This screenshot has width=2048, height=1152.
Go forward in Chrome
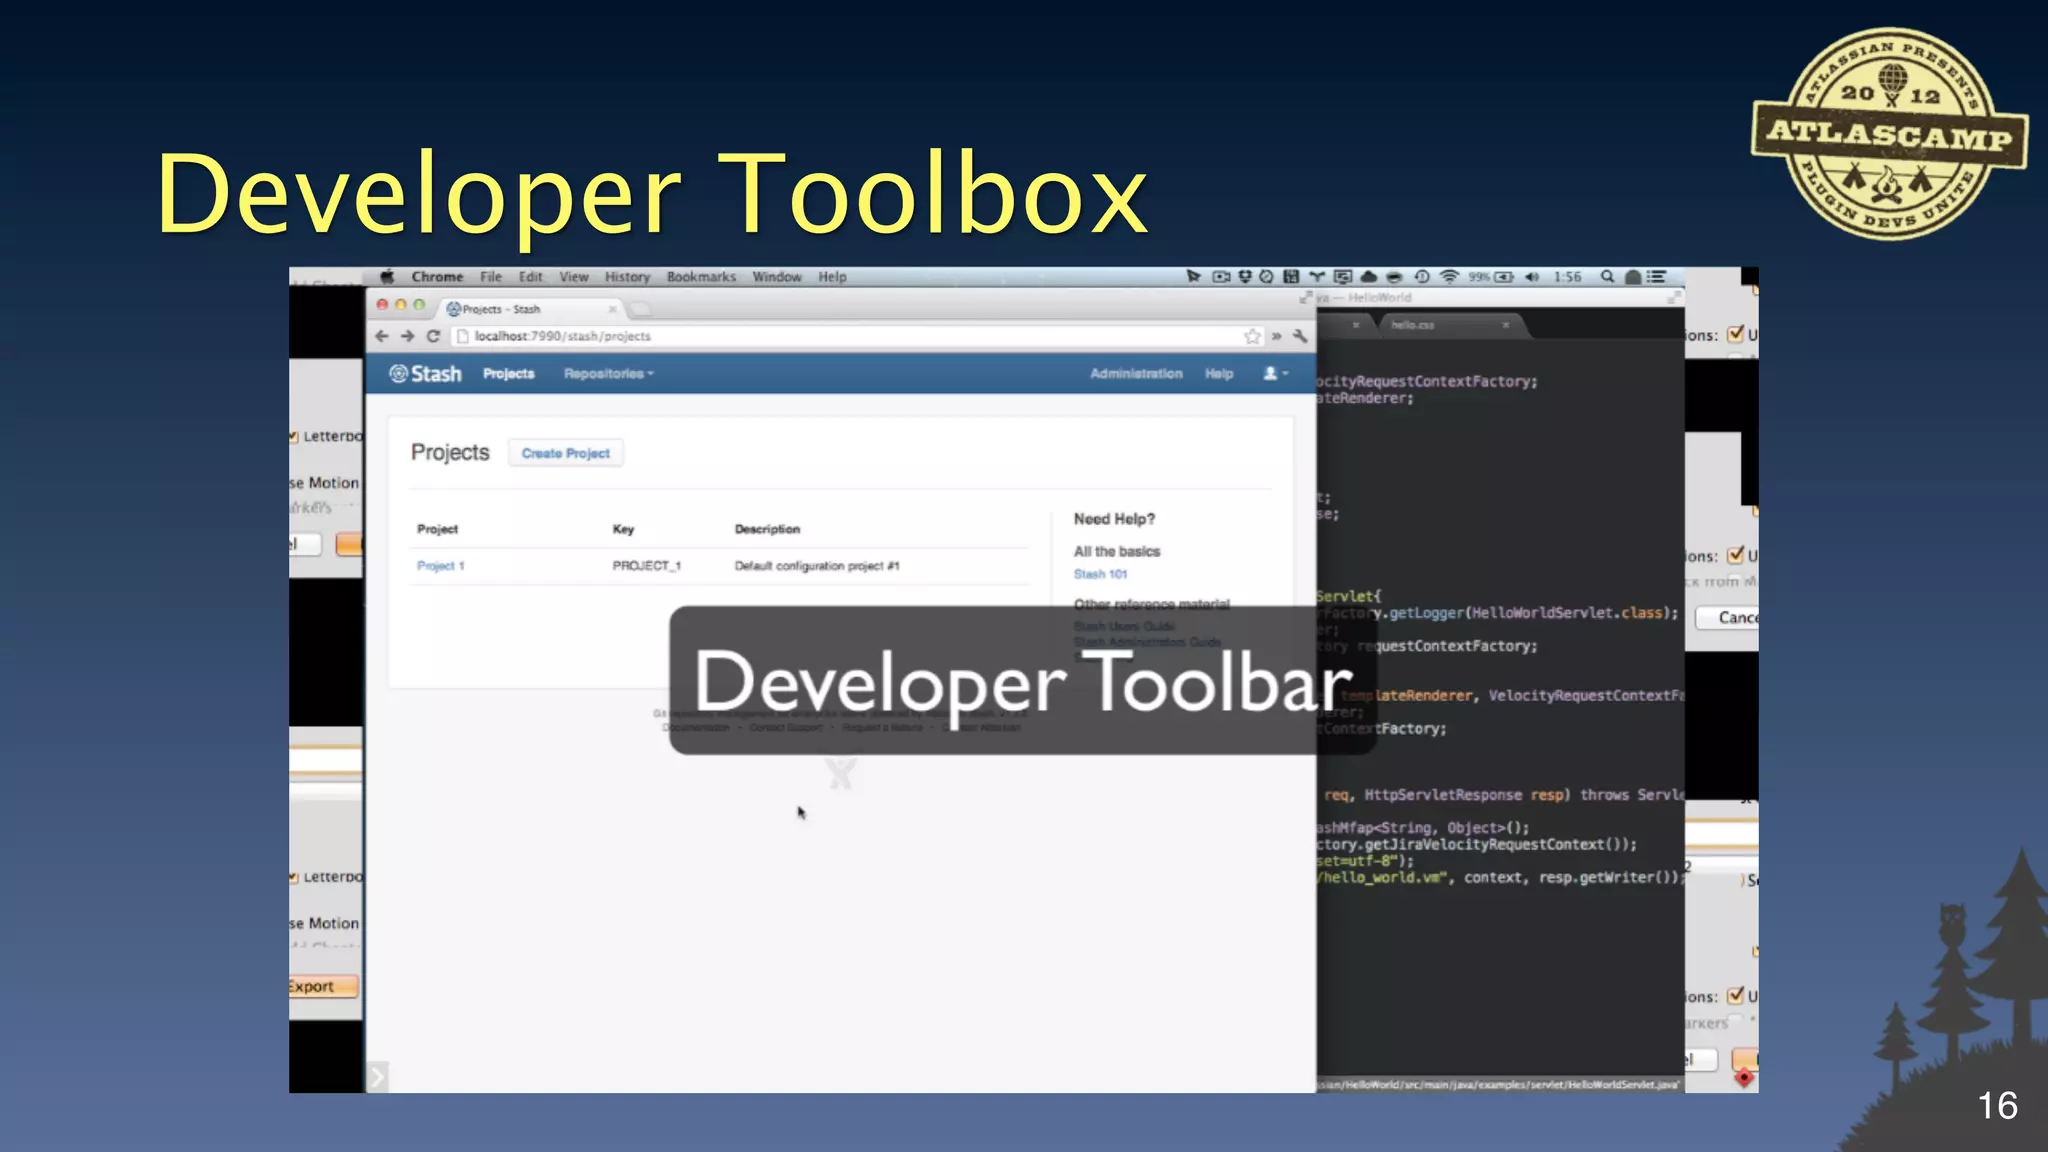coord(407,336)
